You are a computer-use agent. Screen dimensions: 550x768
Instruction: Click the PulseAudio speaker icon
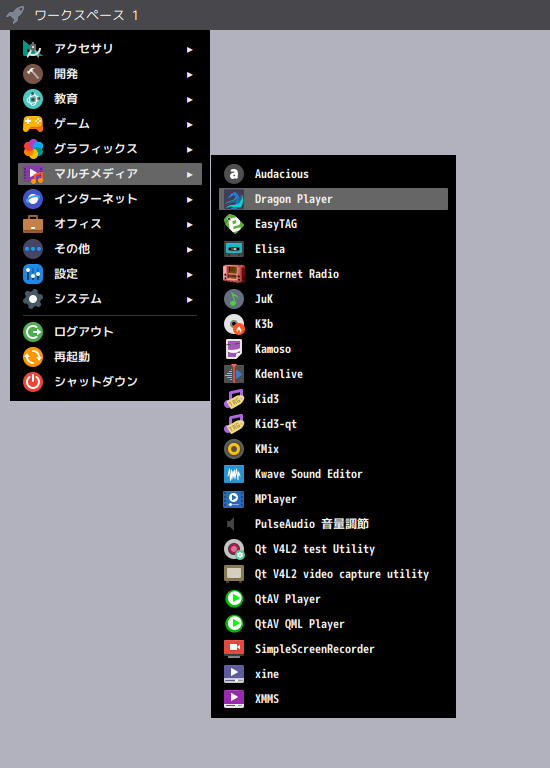[231, 524]
